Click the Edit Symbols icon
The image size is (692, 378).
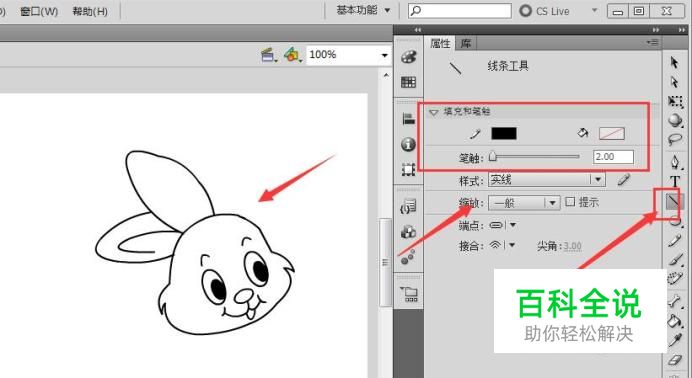pyautogui.click(x=292, y=55)
